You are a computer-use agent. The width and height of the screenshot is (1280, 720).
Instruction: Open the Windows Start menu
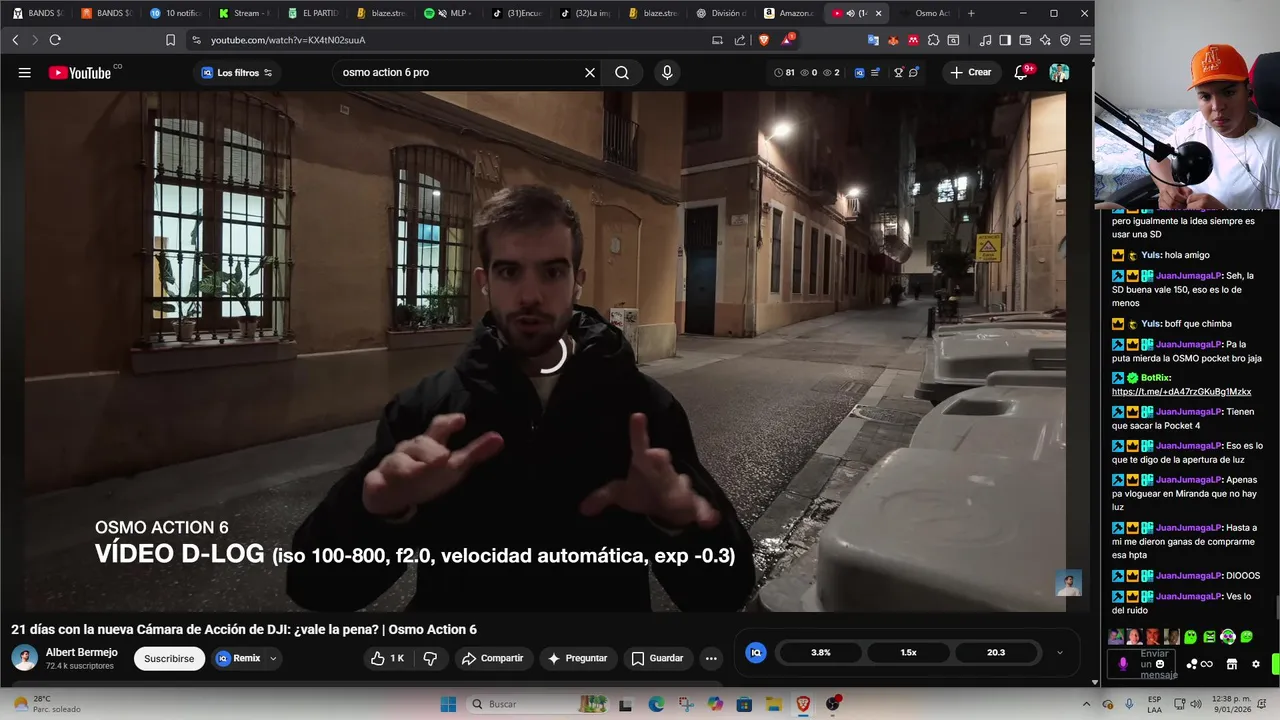point(448,704)
